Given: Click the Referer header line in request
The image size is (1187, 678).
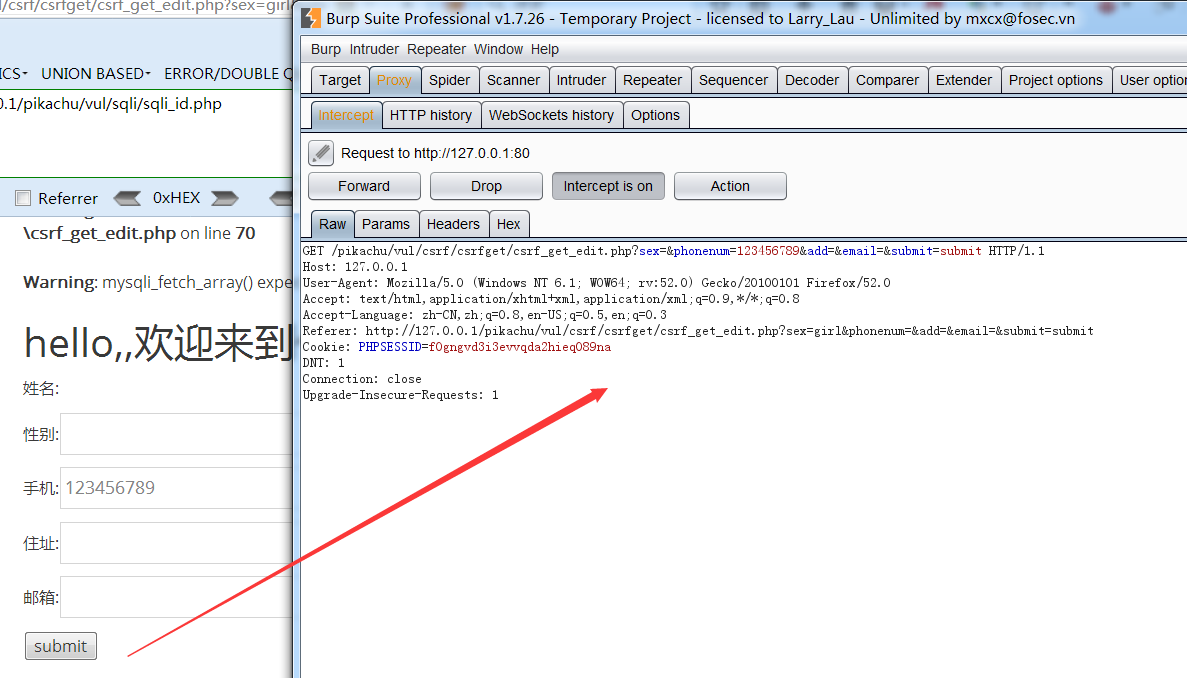Looking at the screenshot, I should point(698,331).
